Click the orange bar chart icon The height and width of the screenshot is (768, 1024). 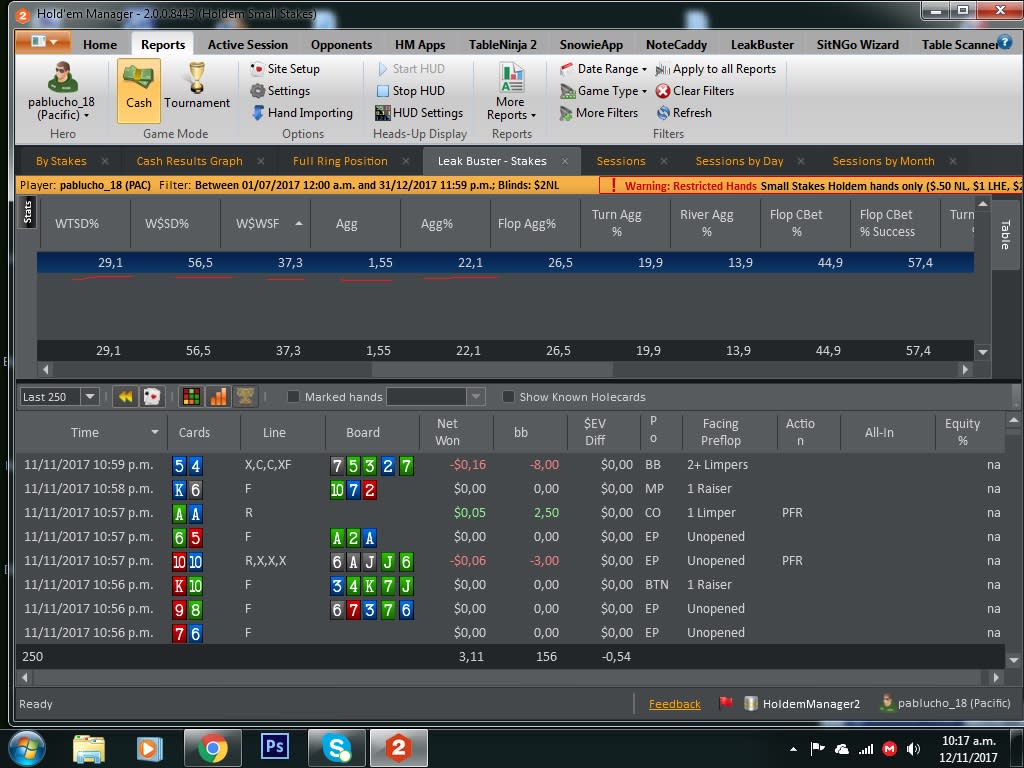coord(218,396)
